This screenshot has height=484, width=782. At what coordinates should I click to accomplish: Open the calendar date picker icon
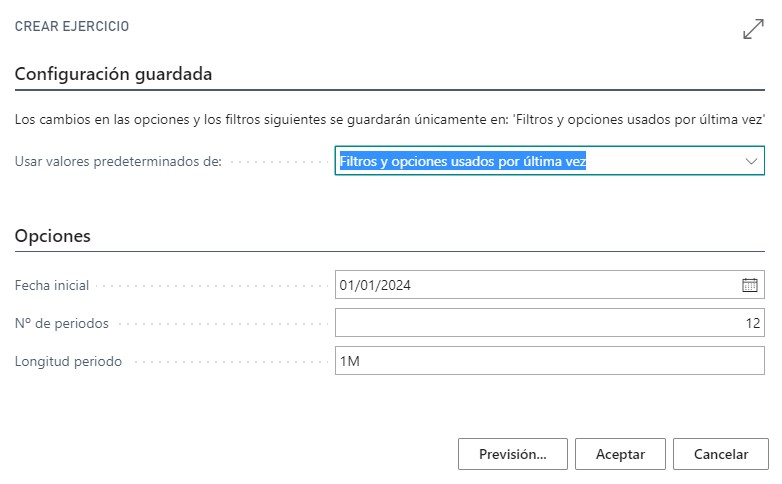[749, 285]
